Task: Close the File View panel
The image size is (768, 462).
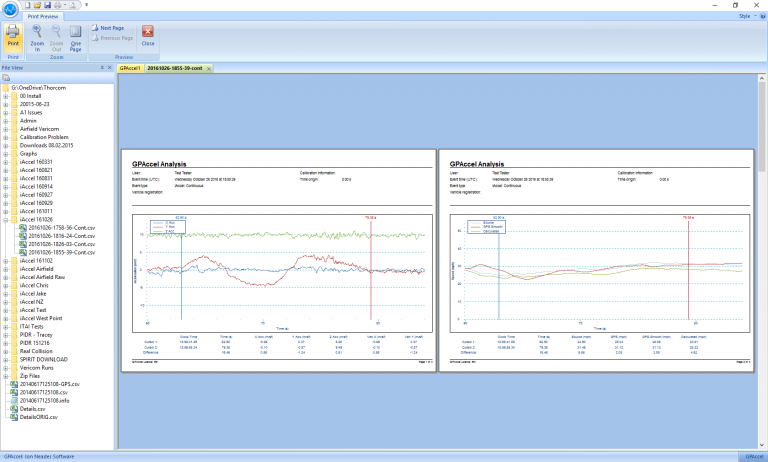Action: (110, 68)
